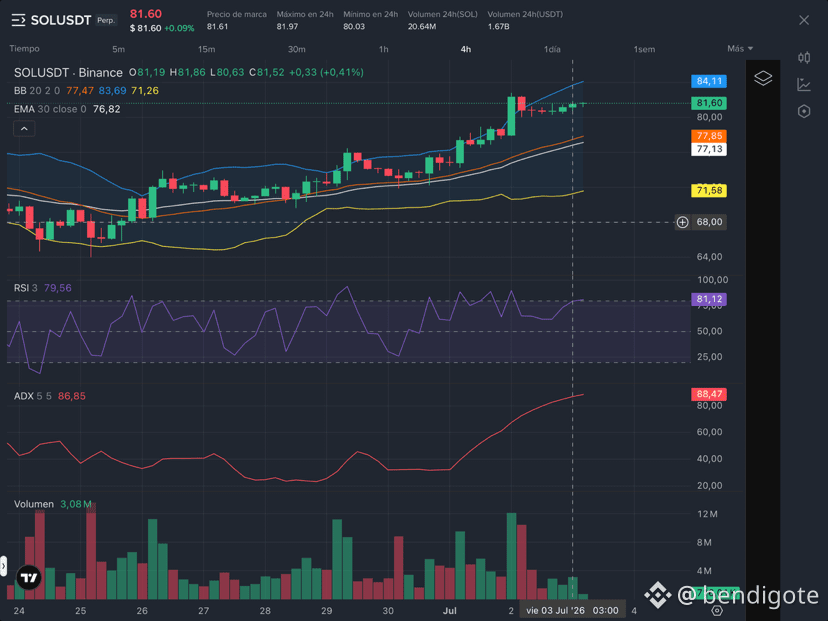Screen dimensions: 828x621
Task: Click the 68,00 crosshair price label
Action: pyautogui.click(x=709, y=222)
